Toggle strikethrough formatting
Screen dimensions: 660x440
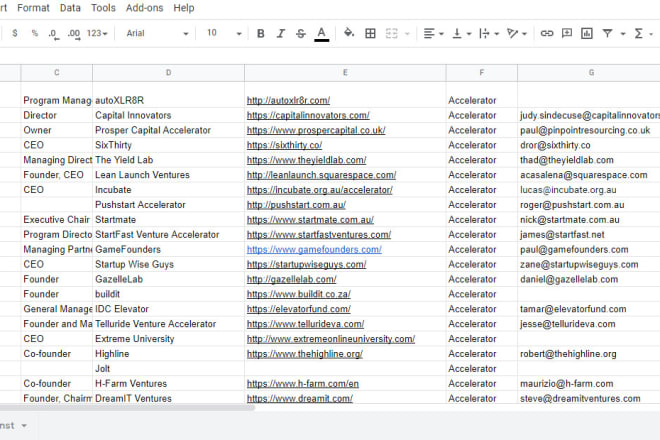click(301, 33)
